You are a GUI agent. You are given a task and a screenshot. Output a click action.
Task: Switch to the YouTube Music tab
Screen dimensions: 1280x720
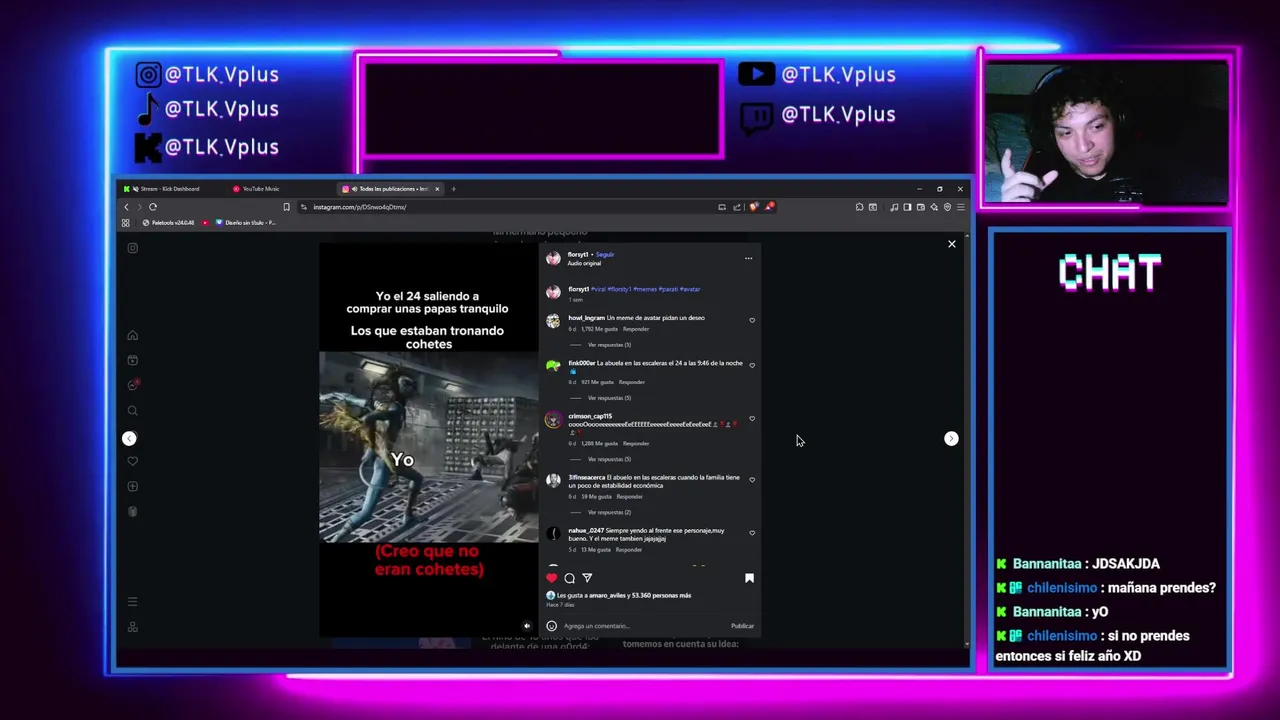point(261,189)
